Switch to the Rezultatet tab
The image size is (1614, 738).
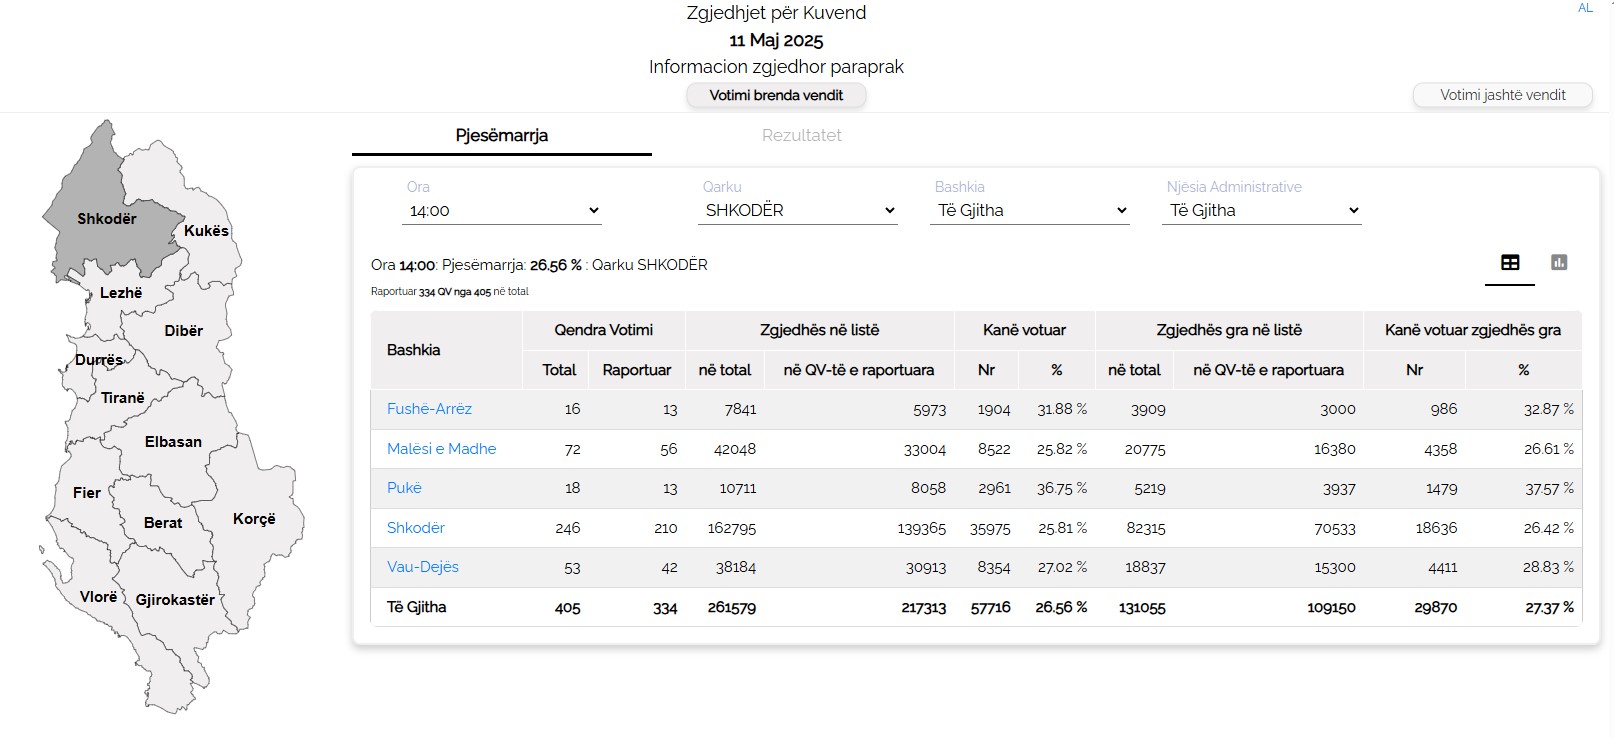(x=801, y=136)
